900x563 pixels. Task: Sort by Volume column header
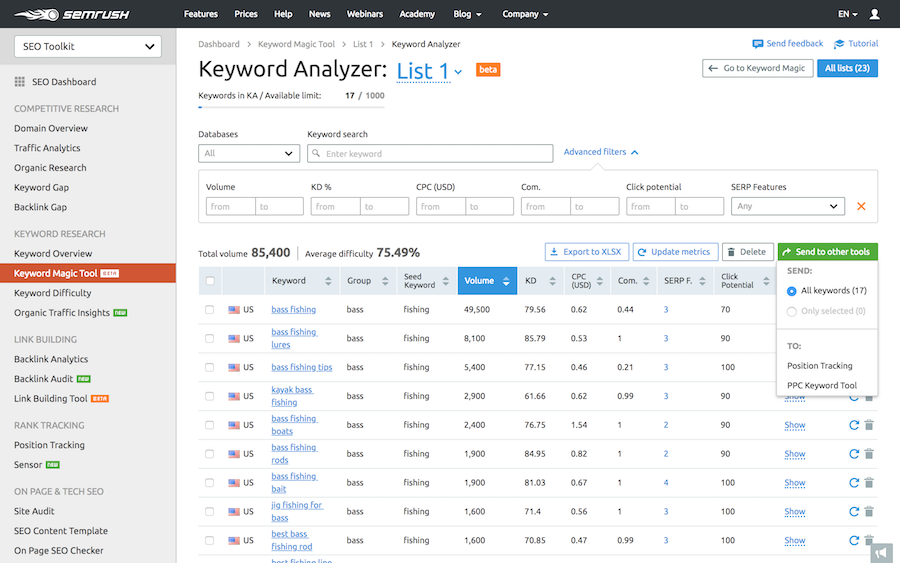click(x=487, y=281)
